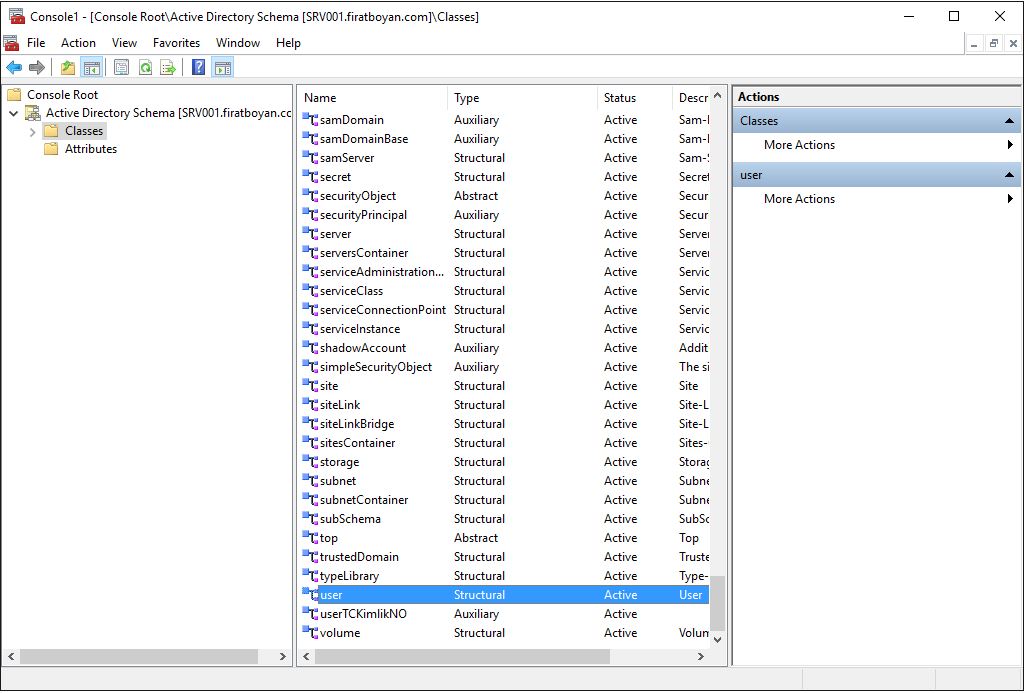Image resolution: width=1027 pixels, height=693 pixels.
Task: Collapse the Classes section in Actions pane
Action: pos(1009,121)
